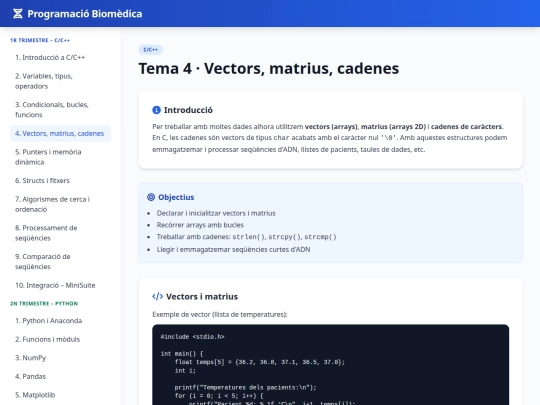Viewport: 540px width, 405px height.
Task: Click objective 'Llegir i emmagatzemar seqüències curtes d'ADN'
Action: (233, 249)
